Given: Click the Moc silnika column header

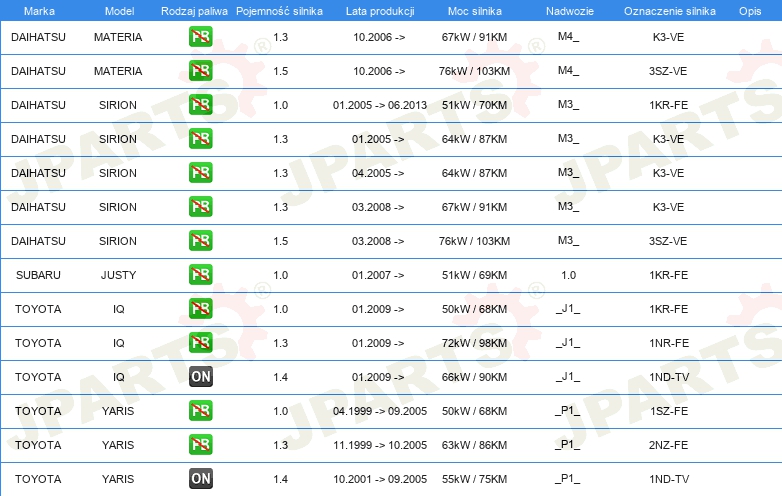Looking at the screenshot, I should [474, 11].
